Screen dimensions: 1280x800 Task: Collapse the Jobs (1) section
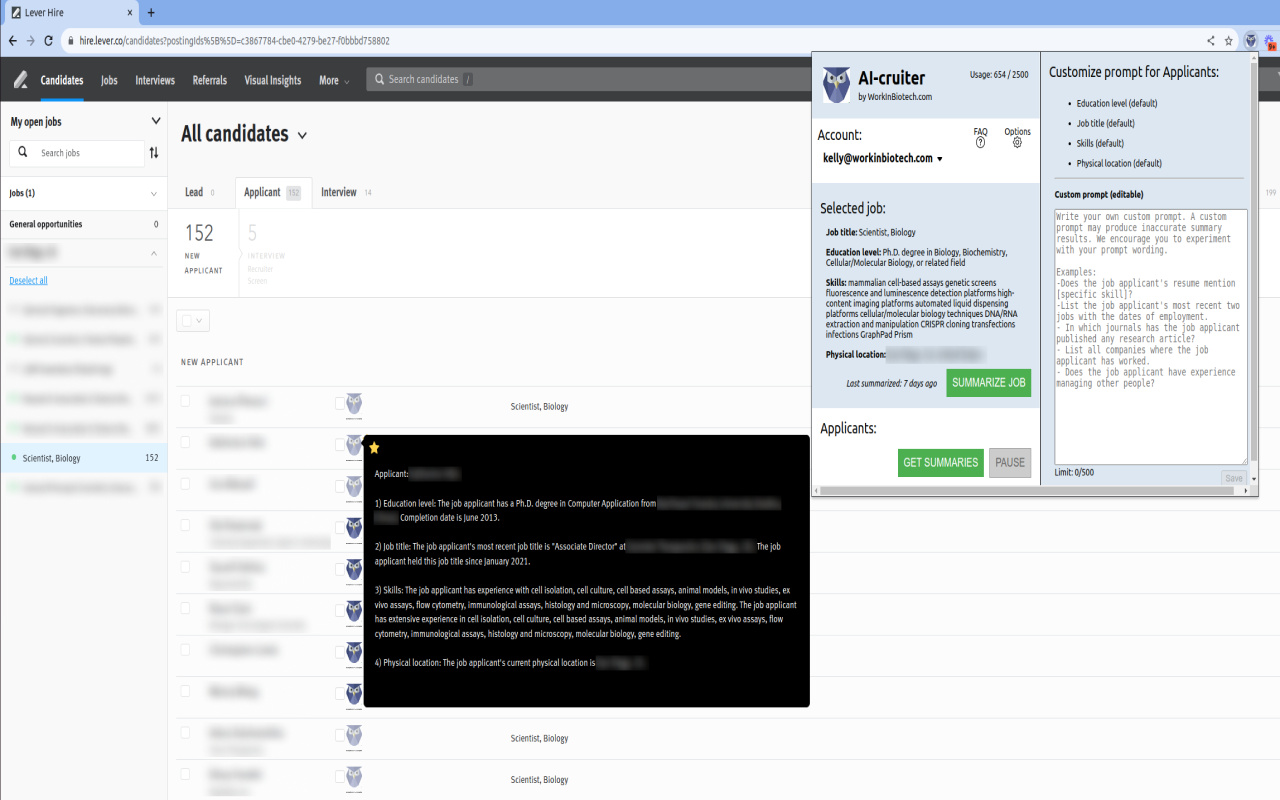(153, 194)
